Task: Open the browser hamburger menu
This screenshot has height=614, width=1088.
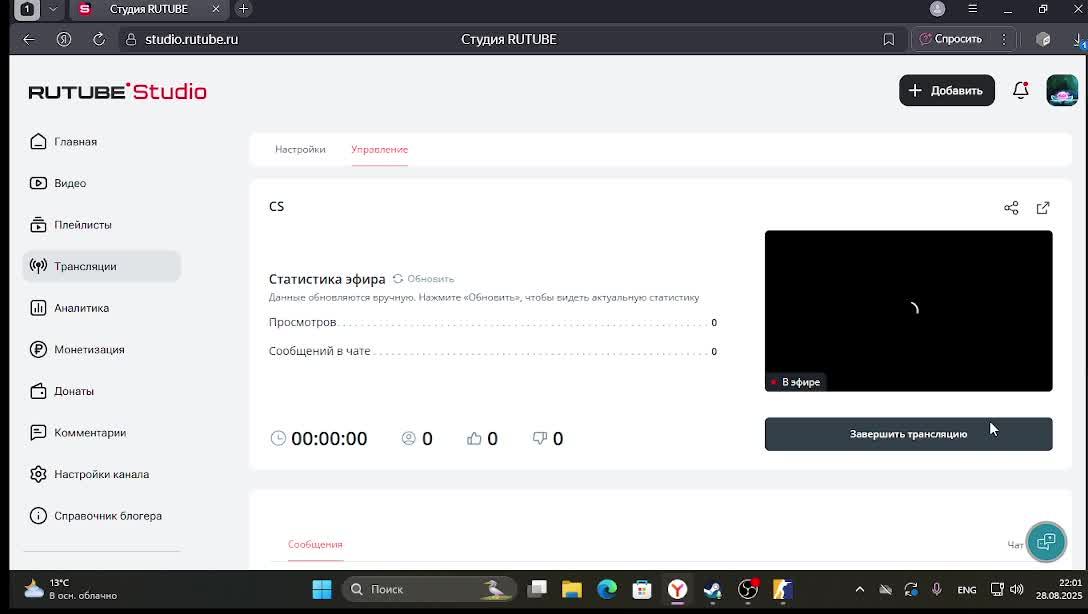Action: pyautogui.click(x=972, y=9)
